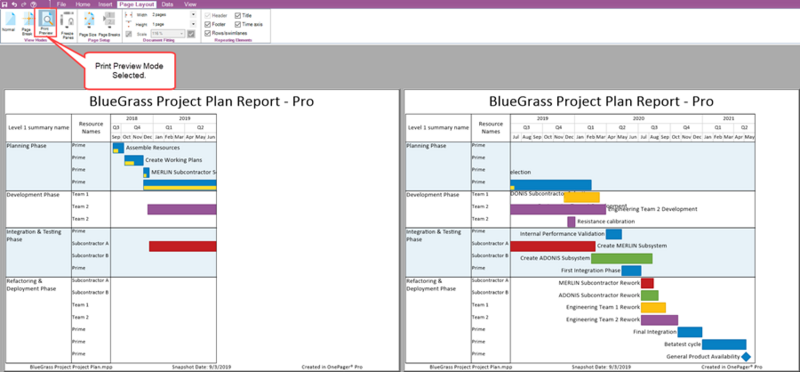
Task: Click the 'Create MERLIN Subsystem' label
Action: 632,246
